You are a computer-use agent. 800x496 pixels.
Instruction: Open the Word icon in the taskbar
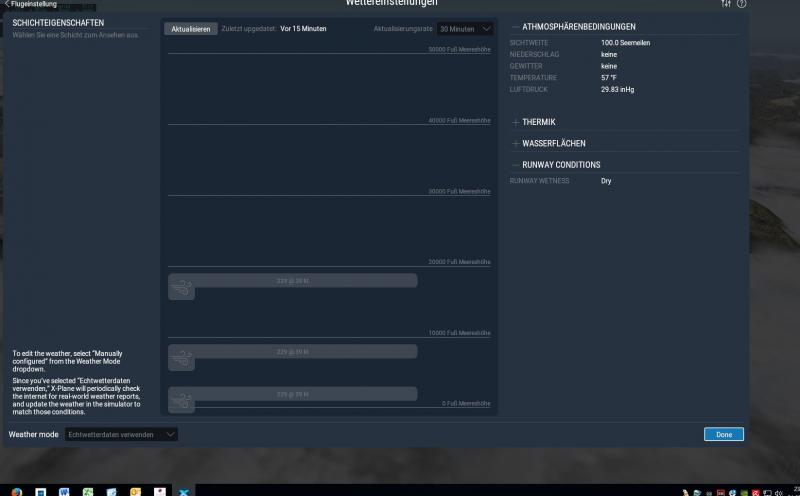point(64,491)
